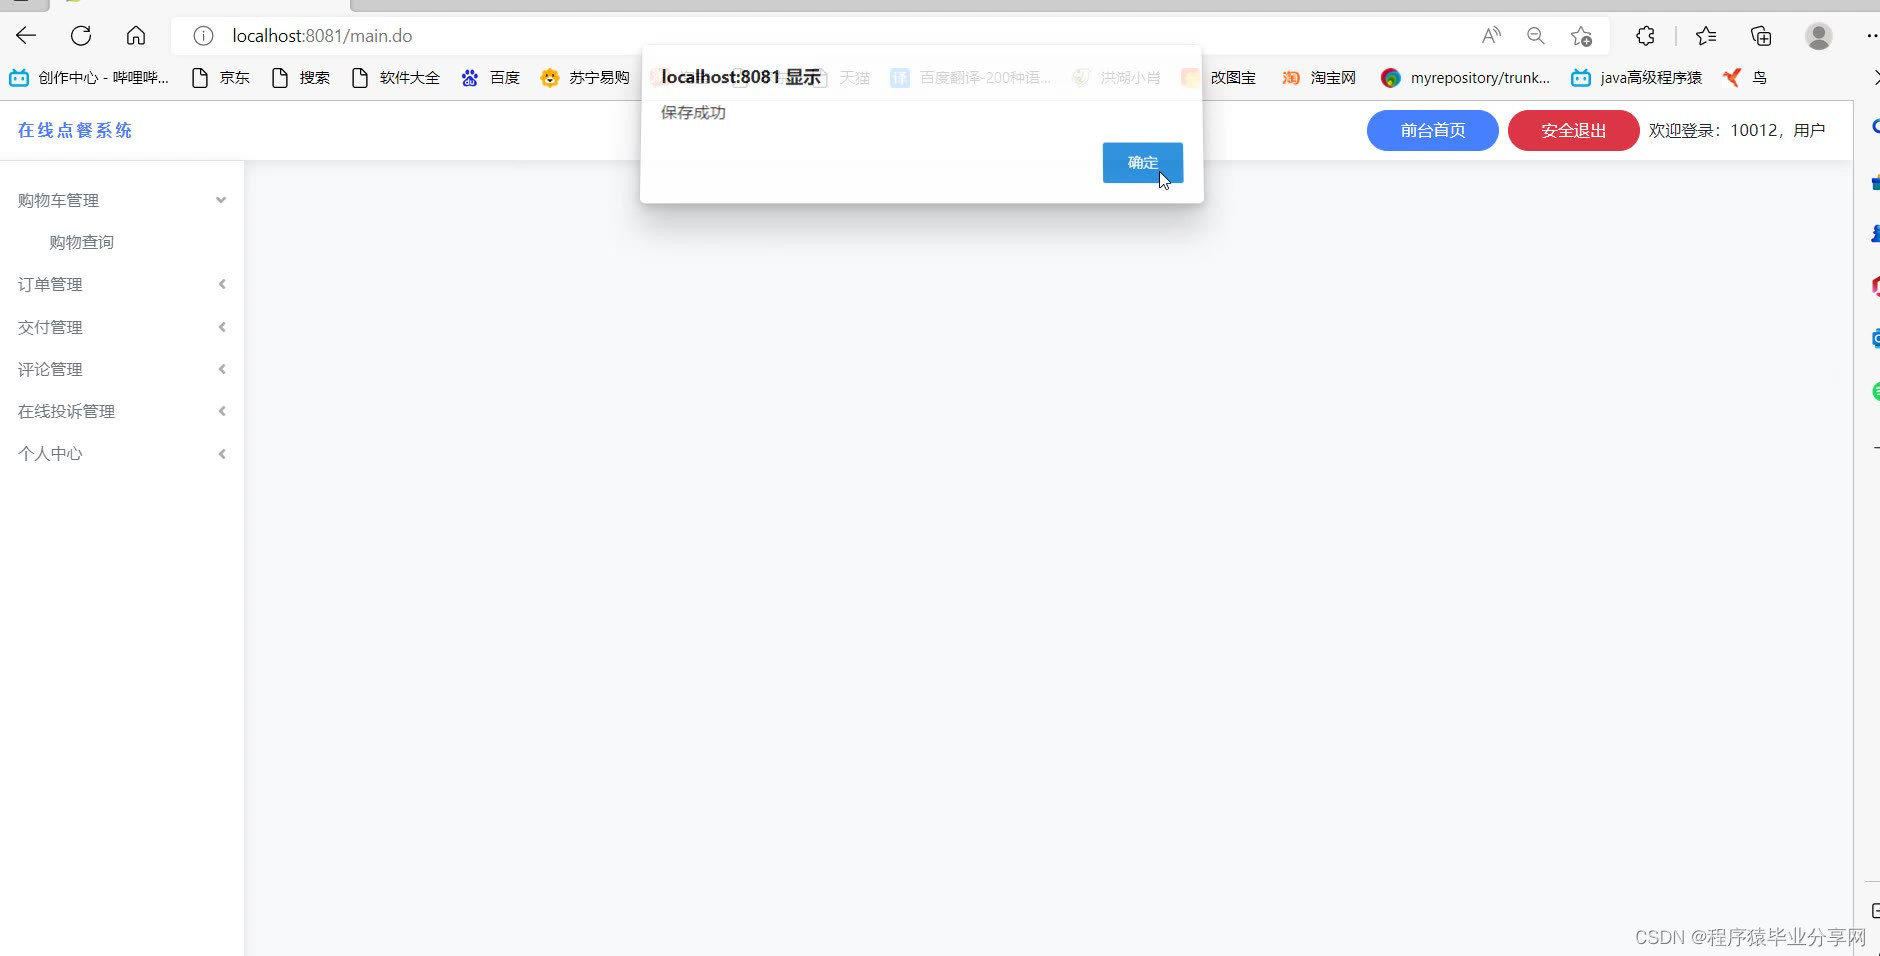Click 保存成功 dialog message
1880x956 pixels.
click(693, 113)
